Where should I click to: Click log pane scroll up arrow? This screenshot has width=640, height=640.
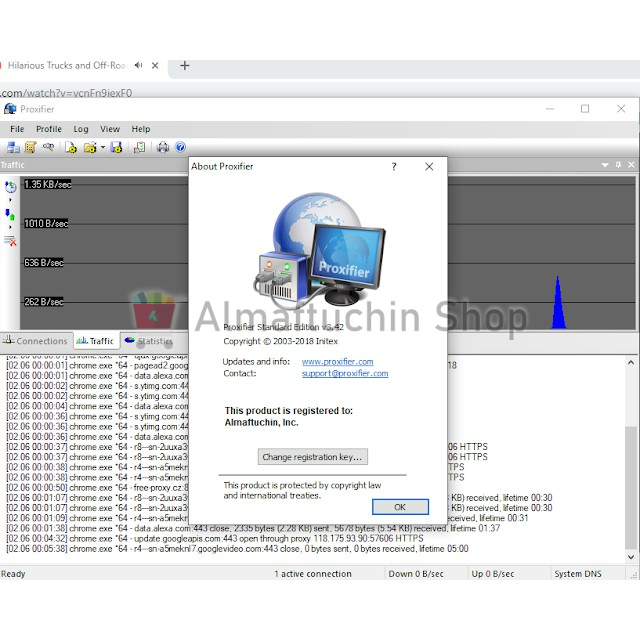pyautogui.click(x=631, y=362)
